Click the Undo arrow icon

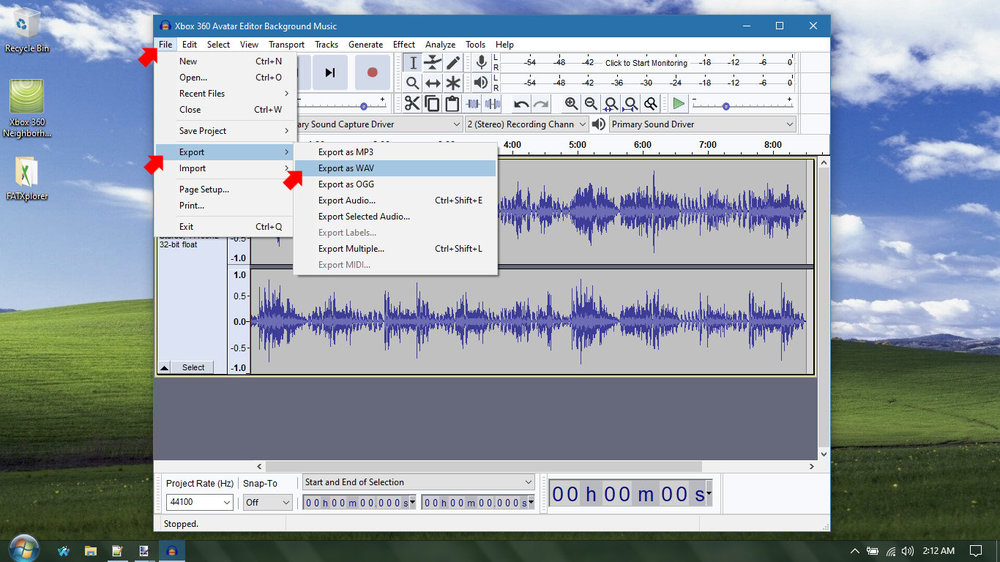tap(521, 103)
